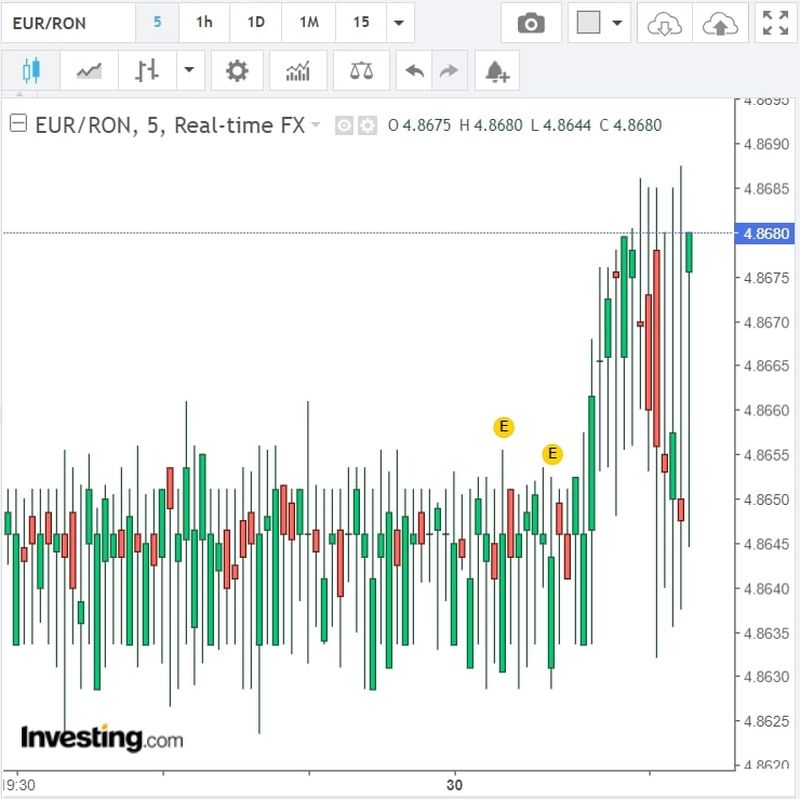This screenshot has width=800, height=799.
Task: Open the chart layout color square selector
Action: point(589,23)
